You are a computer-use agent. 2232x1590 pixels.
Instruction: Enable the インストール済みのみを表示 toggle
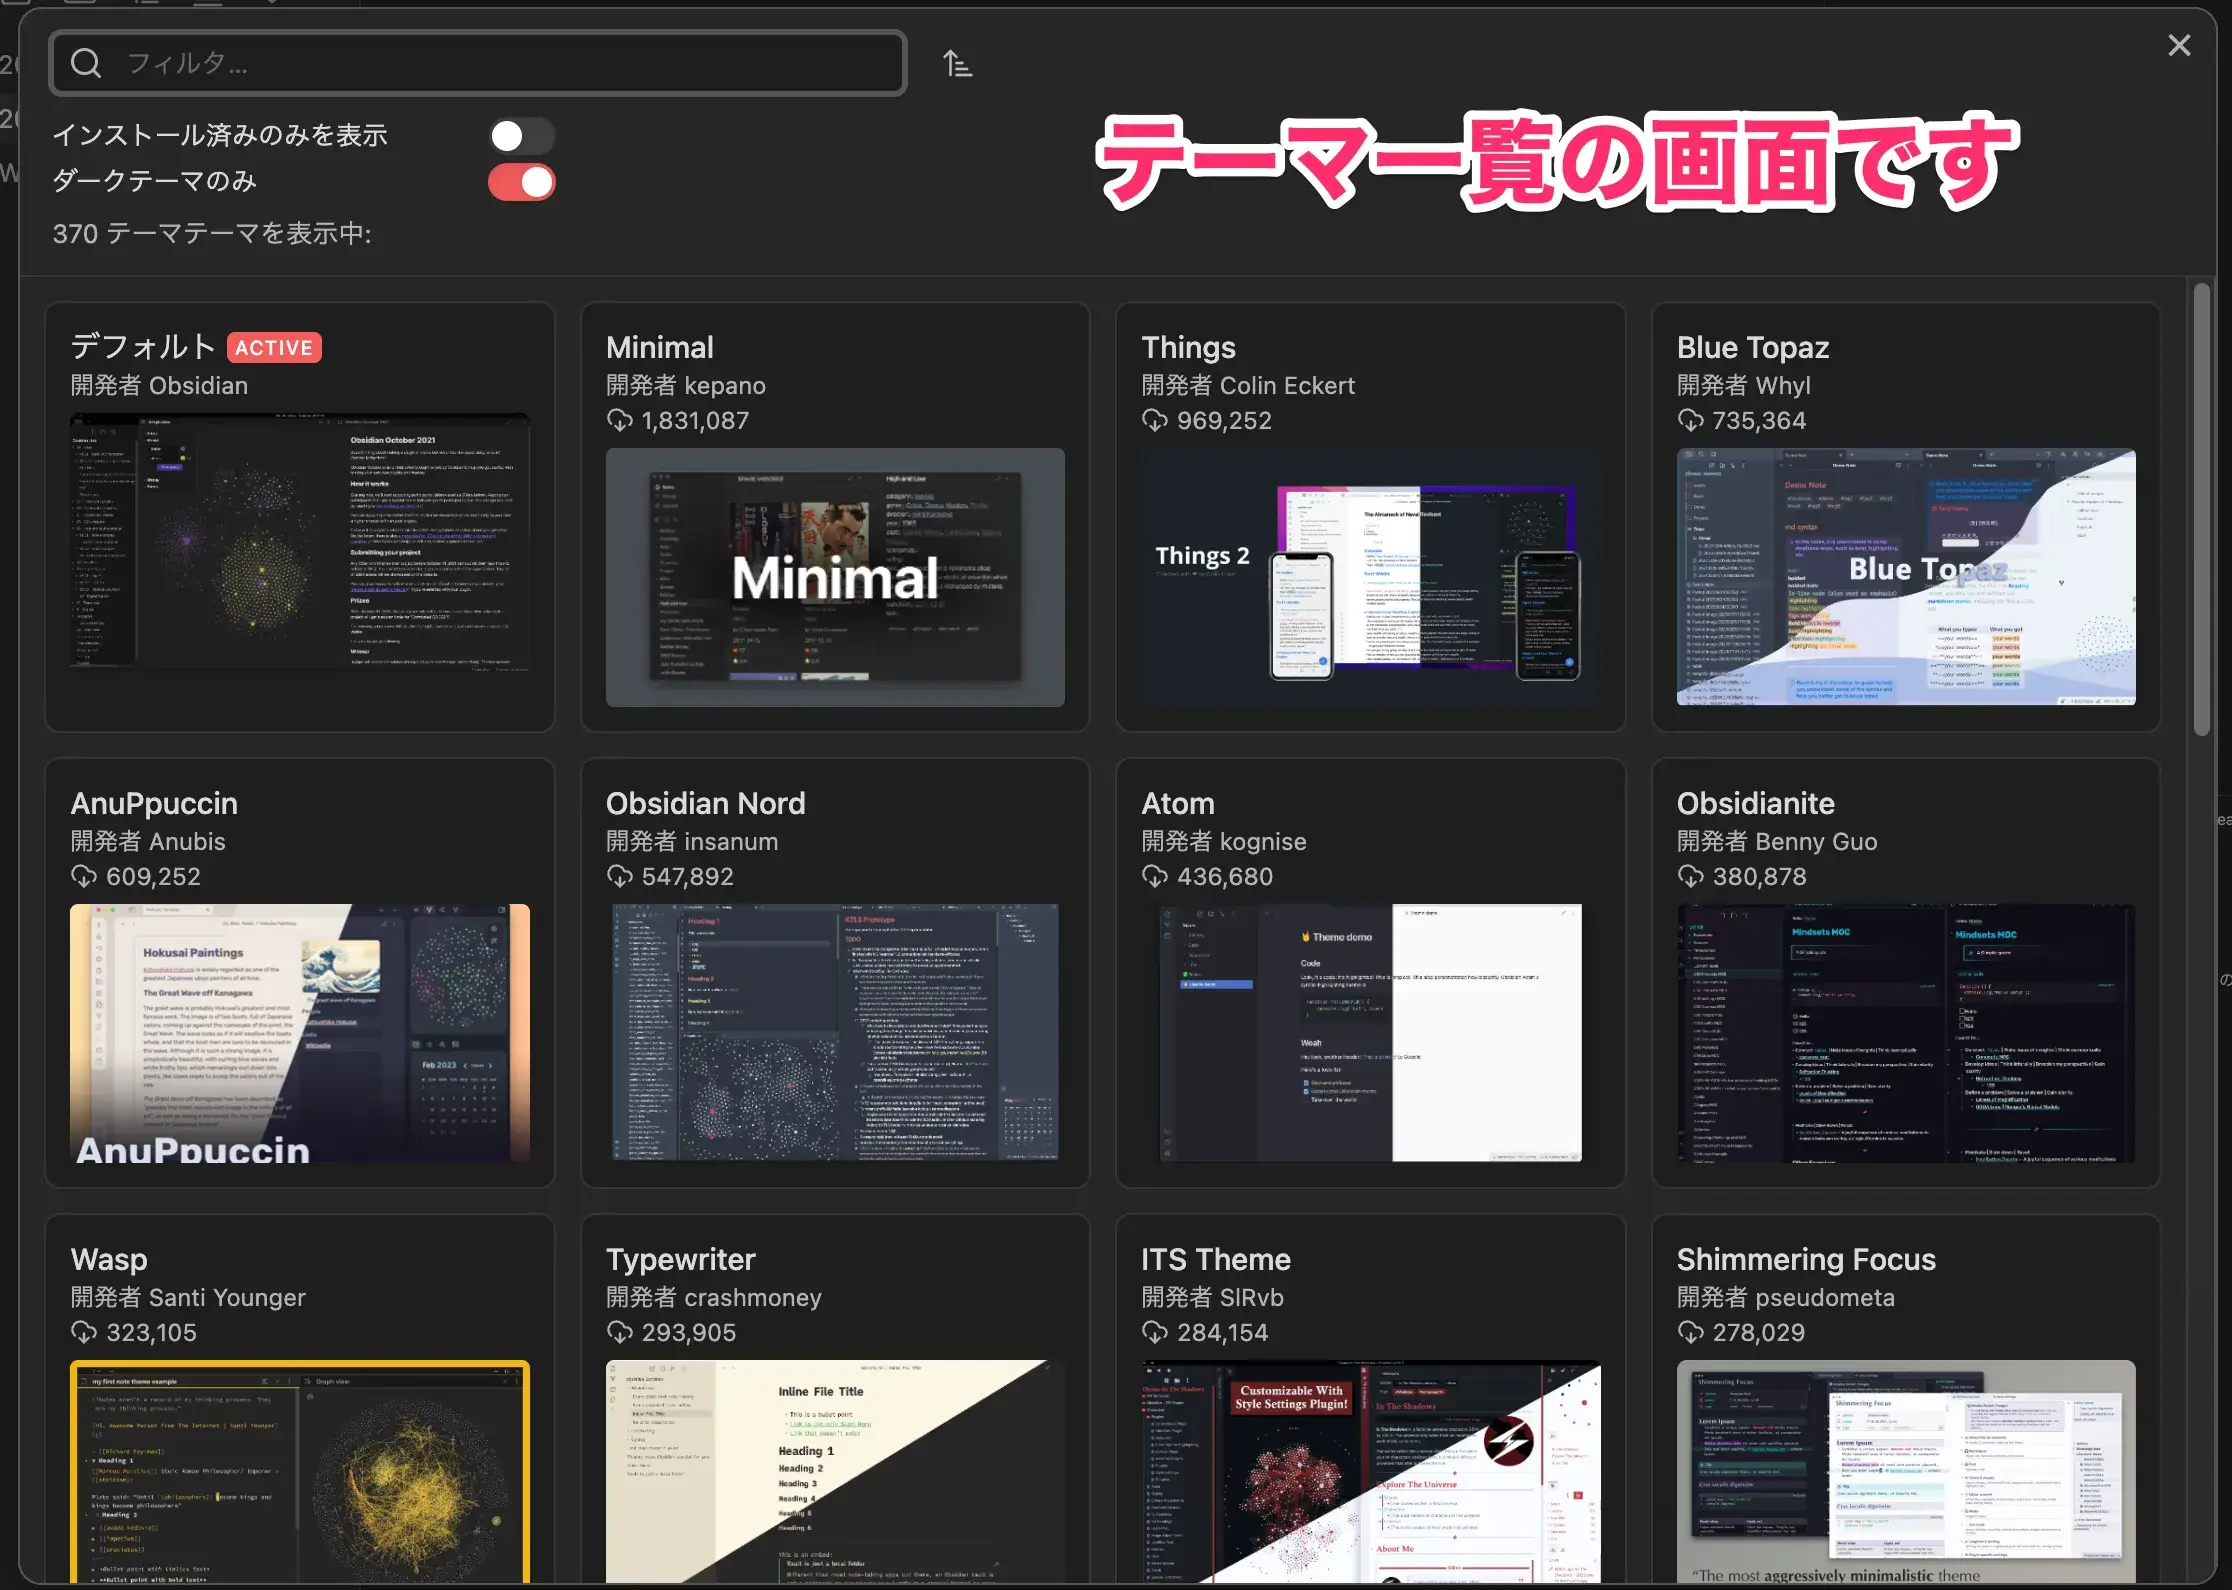pos(521,136)
